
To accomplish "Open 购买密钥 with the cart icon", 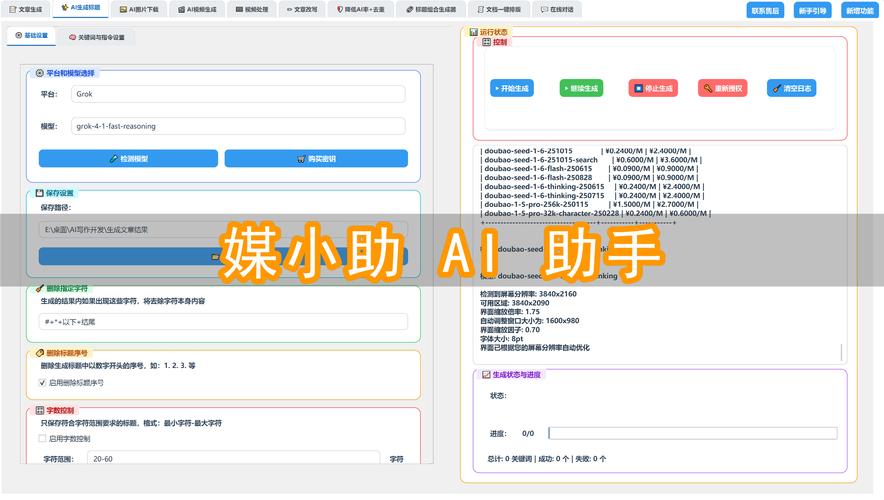I will click(x=316, y=158).
